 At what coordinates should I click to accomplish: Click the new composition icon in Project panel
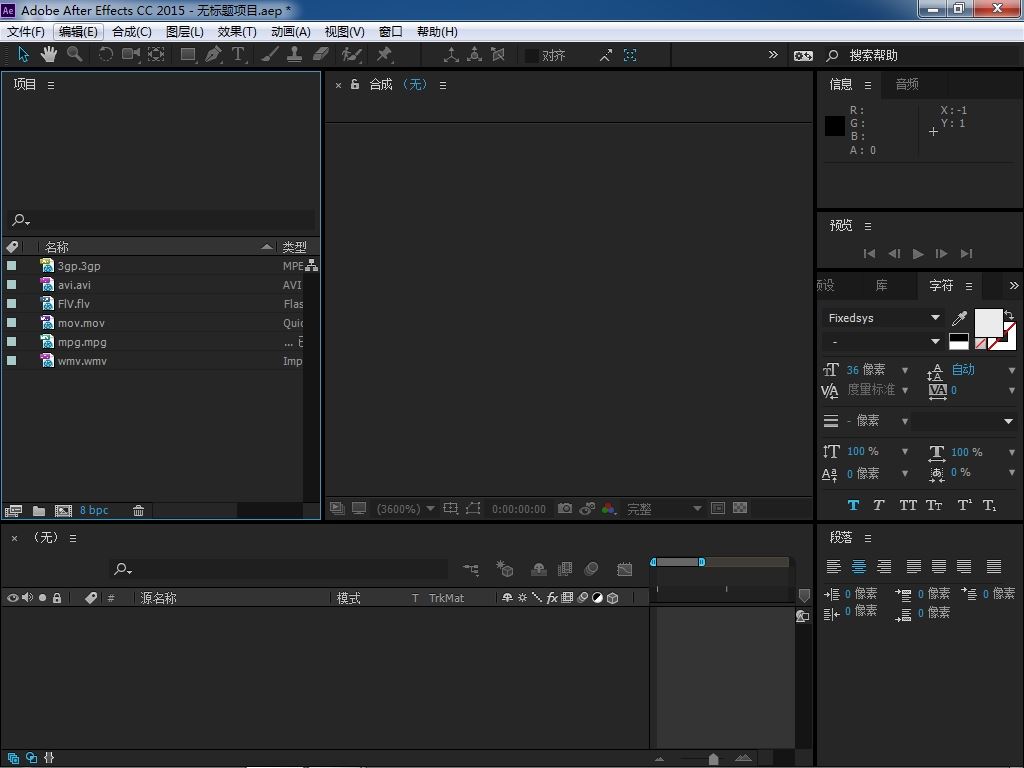(63, 511)
